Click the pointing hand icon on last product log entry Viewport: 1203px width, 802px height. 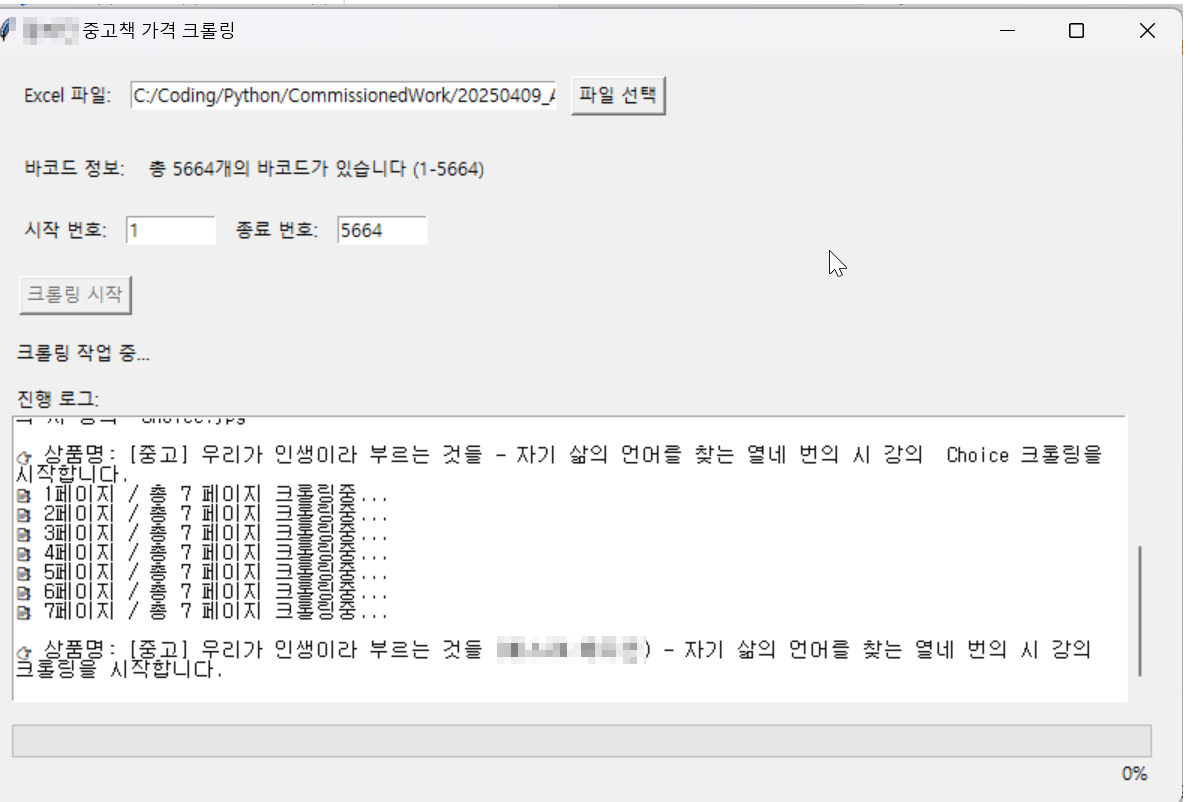24,652
